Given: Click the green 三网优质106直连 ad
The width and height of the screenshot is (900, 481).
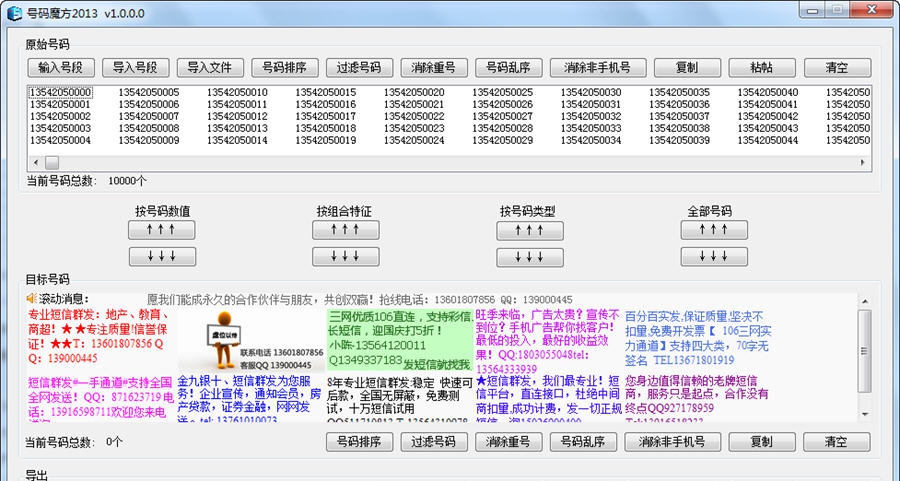Looking at the screenshot, I should [400, 340].
